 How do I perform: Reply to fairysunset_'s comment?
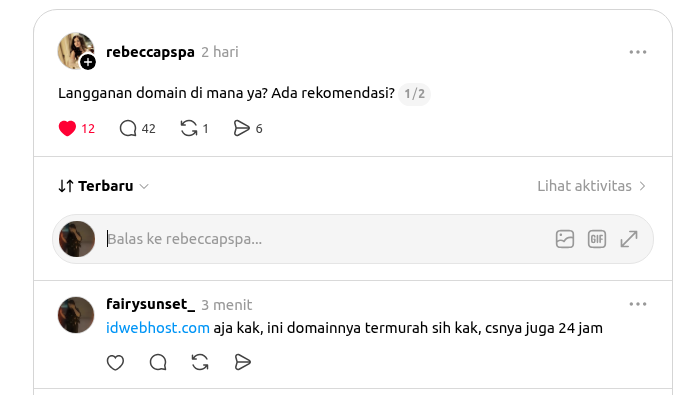click(x=158, y=362)
